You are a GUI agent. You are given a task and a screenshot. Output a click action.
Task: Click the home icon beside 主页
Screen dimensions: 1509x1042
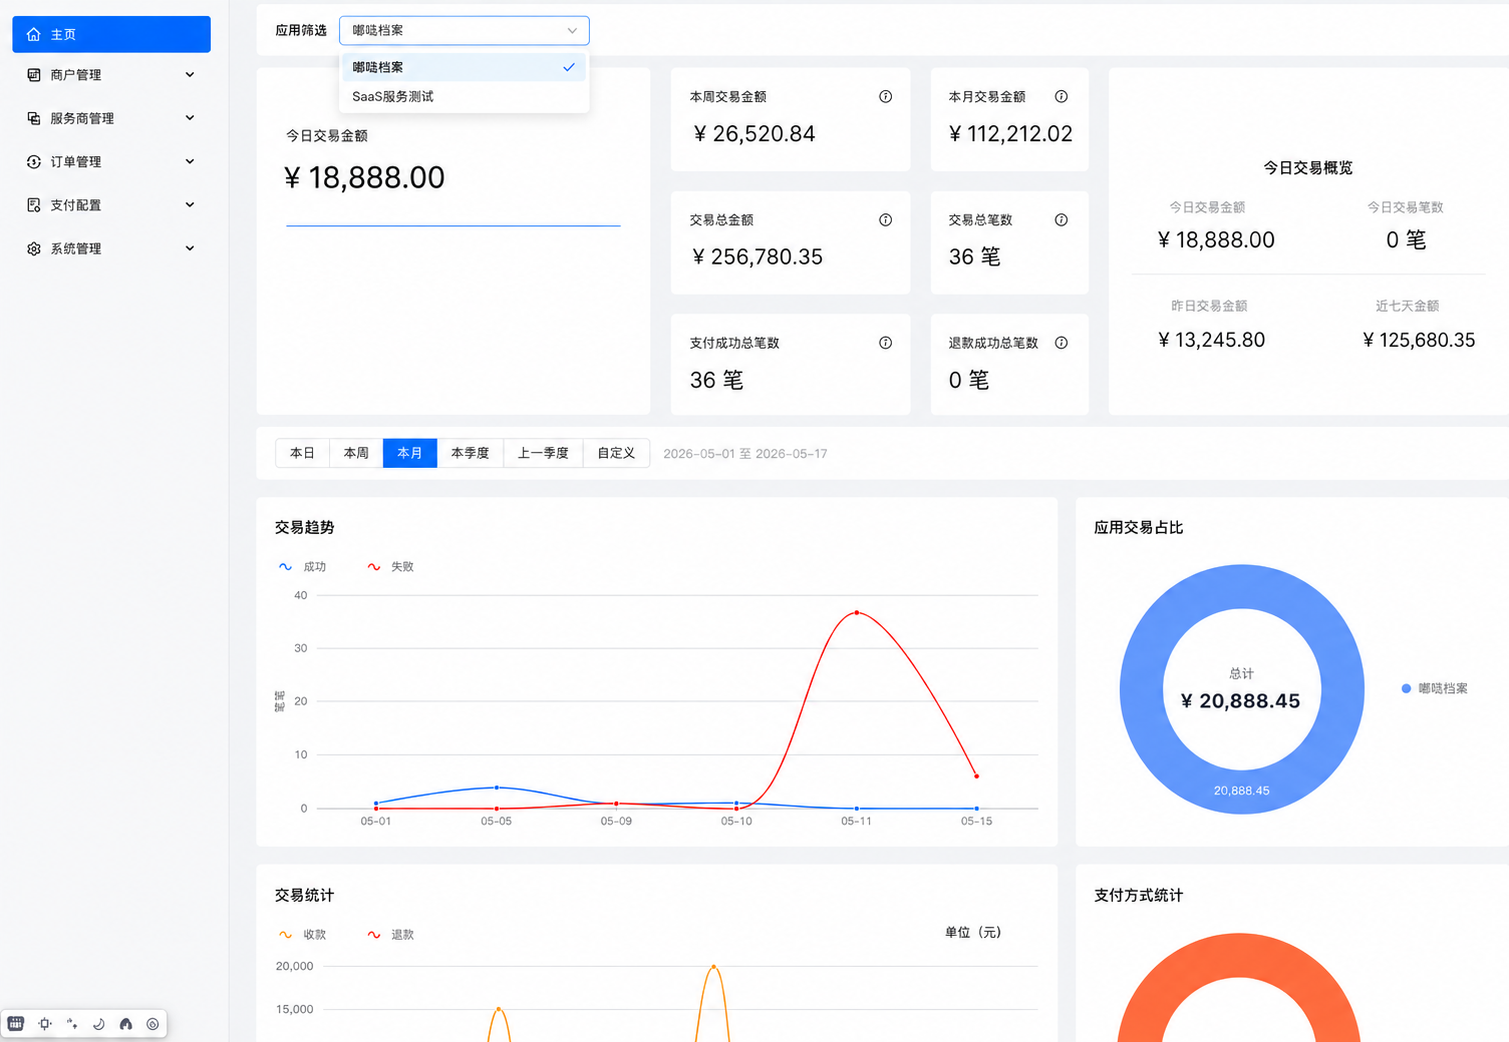(x=34, y=34)
